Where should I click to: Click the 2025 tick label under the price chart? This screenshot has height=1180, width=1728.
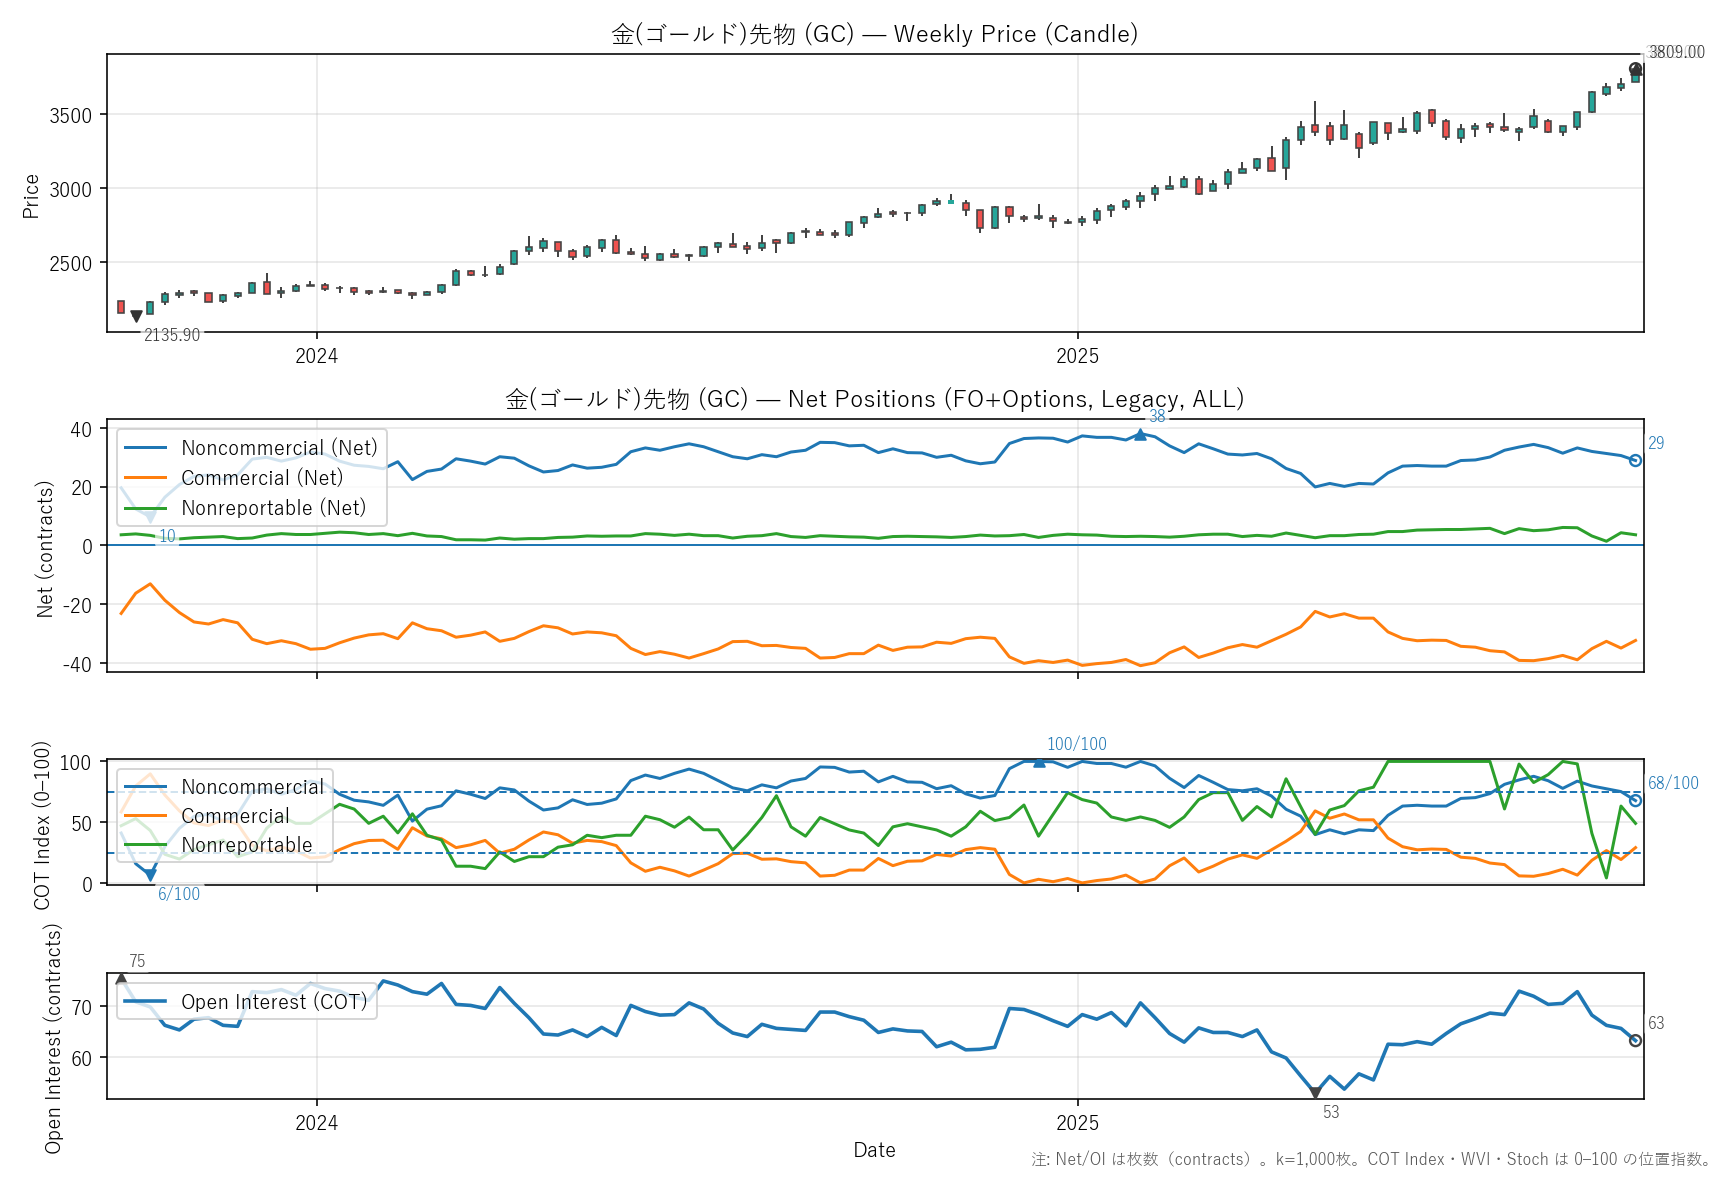coord(1077,356)
